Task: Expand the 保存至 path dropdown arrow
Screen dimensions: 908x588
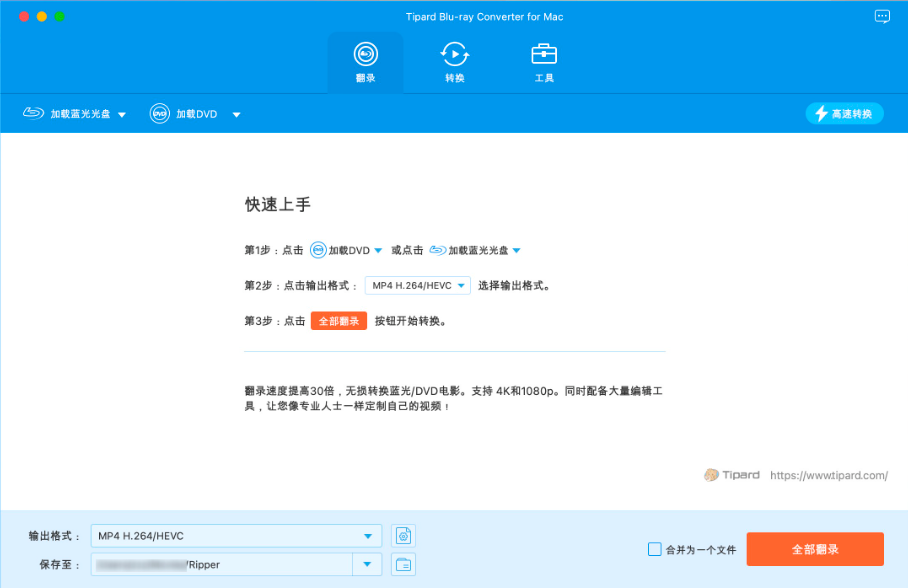Action: pos(367,564)
